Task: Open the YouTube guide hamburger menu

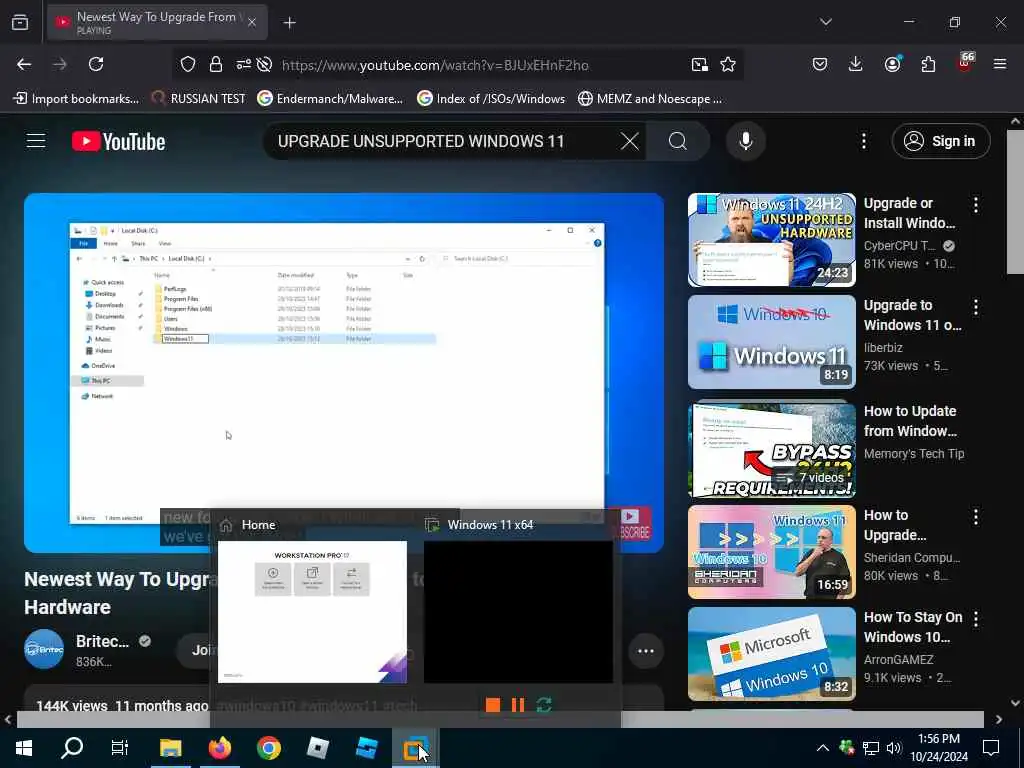Action: tap(36, 141)
